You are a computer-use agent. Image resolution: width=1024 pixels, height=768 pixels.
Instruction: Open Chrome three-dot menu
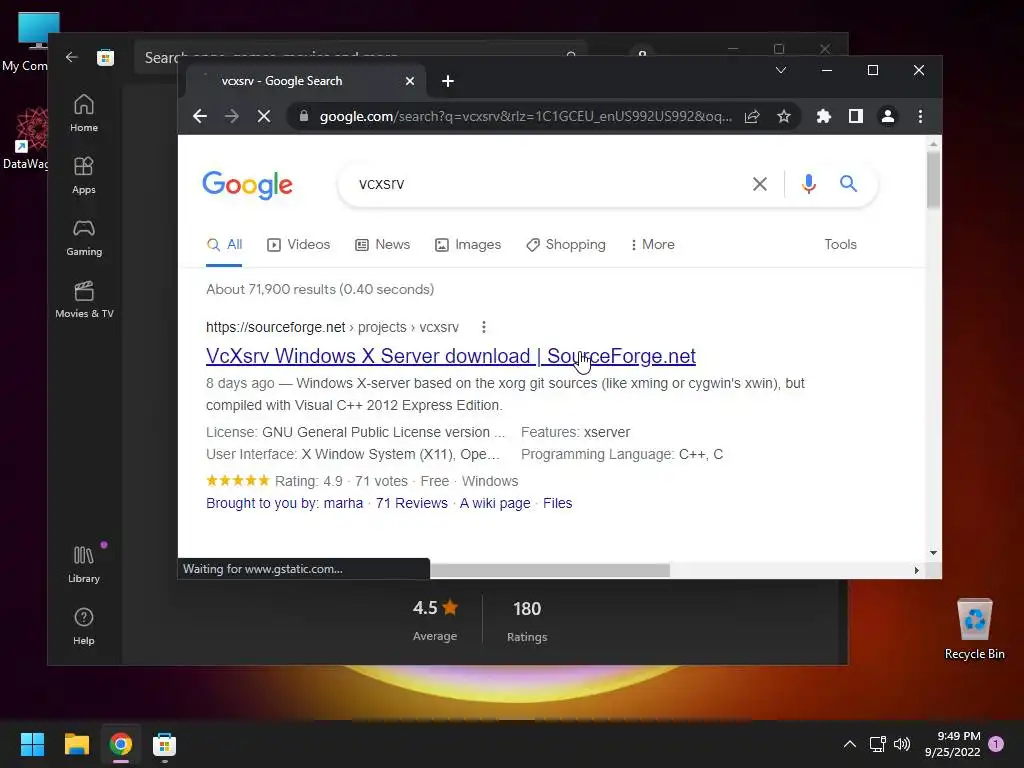(x=920, y=116)
